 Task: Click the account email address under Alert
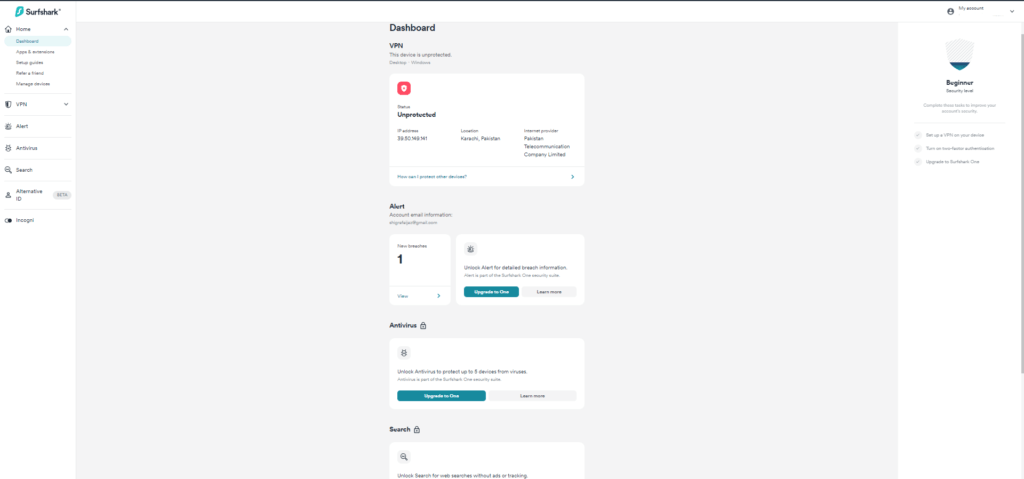click(x=413, y=223)
